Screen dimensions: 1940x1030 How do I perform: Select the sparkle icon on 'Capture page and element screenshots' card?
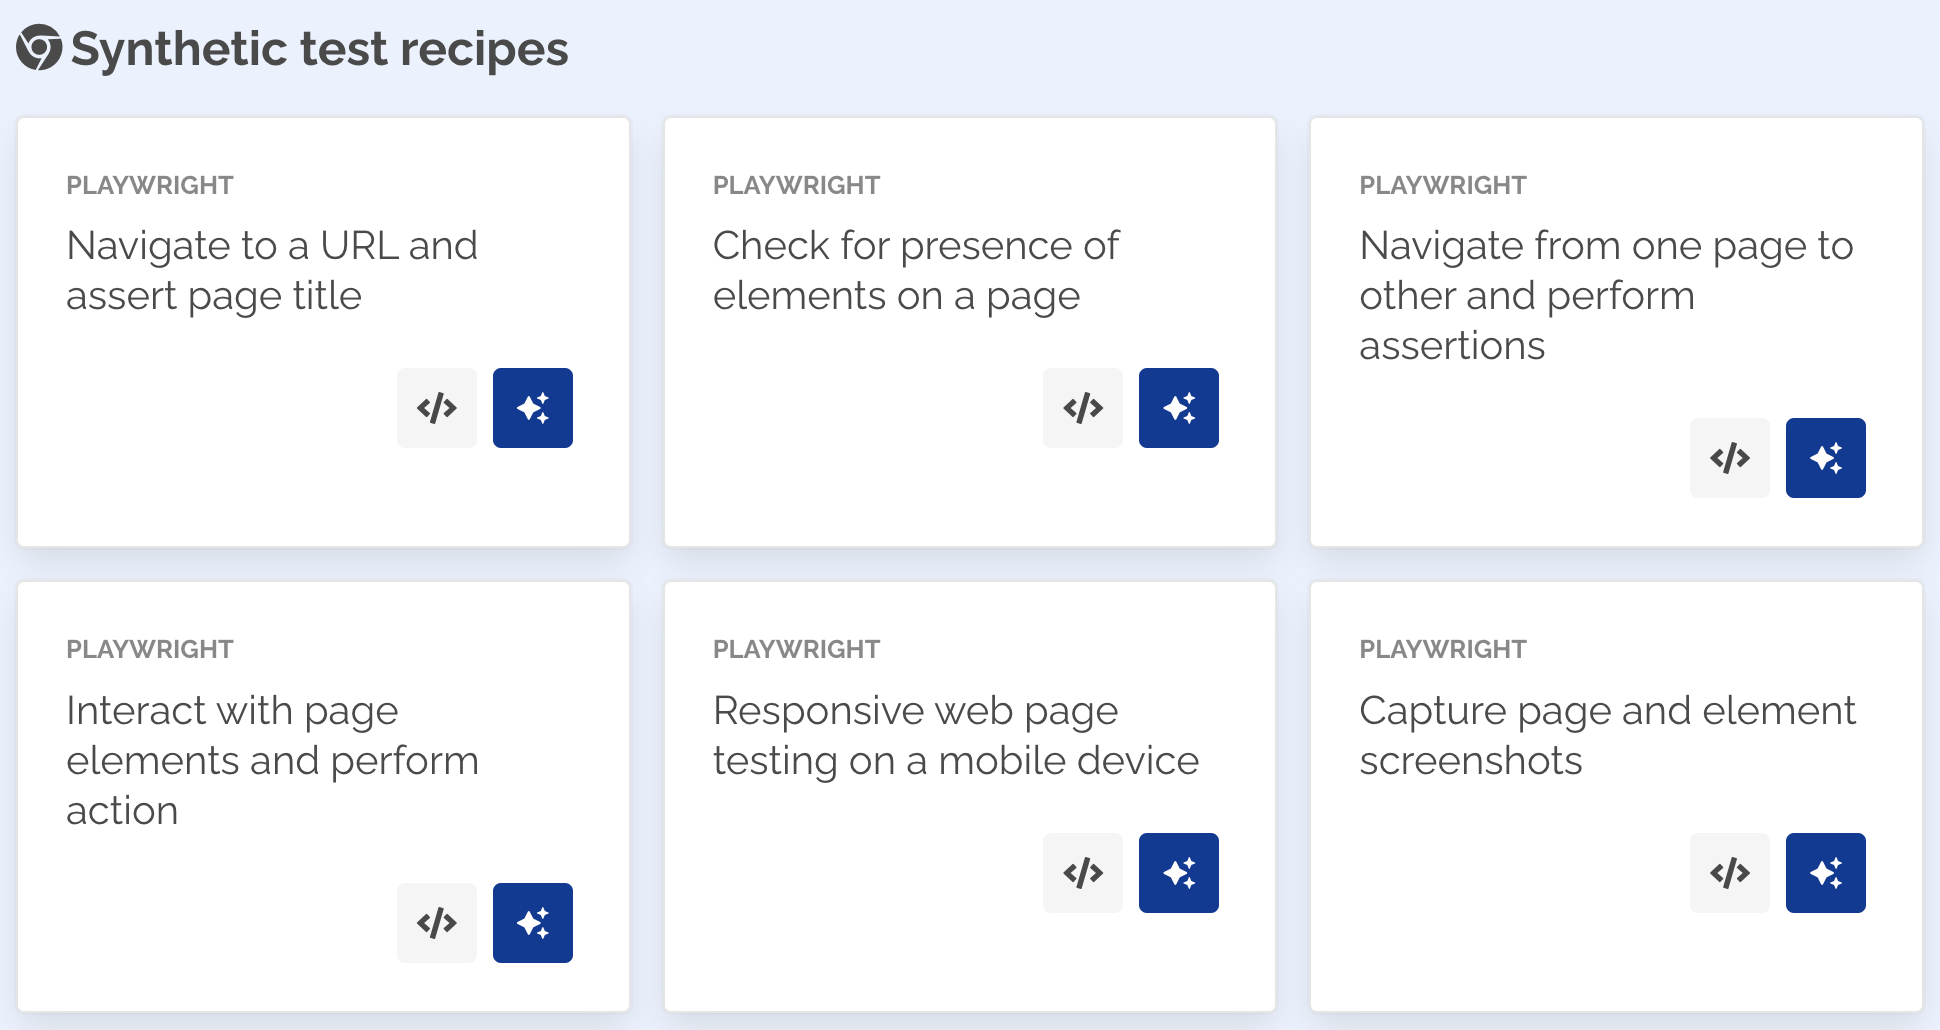[x=1825, y=872]
